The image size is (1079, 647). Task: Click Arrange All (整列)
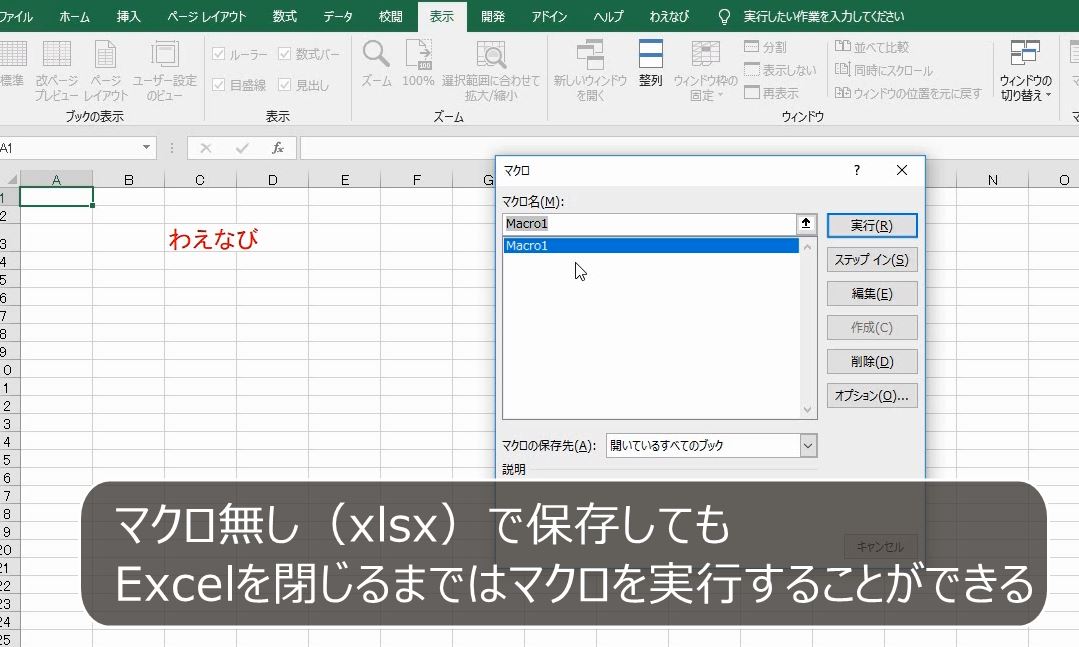[x=650, y=64]
